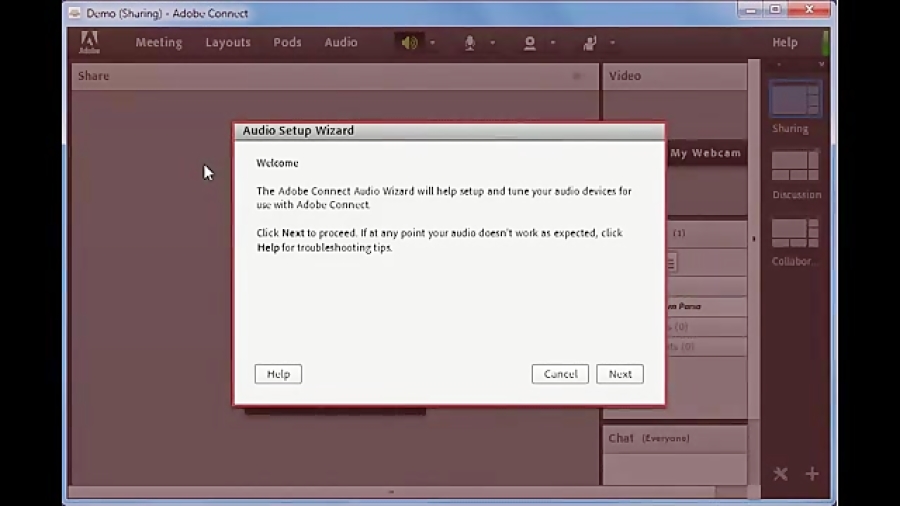The width and height of the screenshot is (900, 506).
Task: Click the microphone icon in toolbar
Action: [x=470, y=42]
